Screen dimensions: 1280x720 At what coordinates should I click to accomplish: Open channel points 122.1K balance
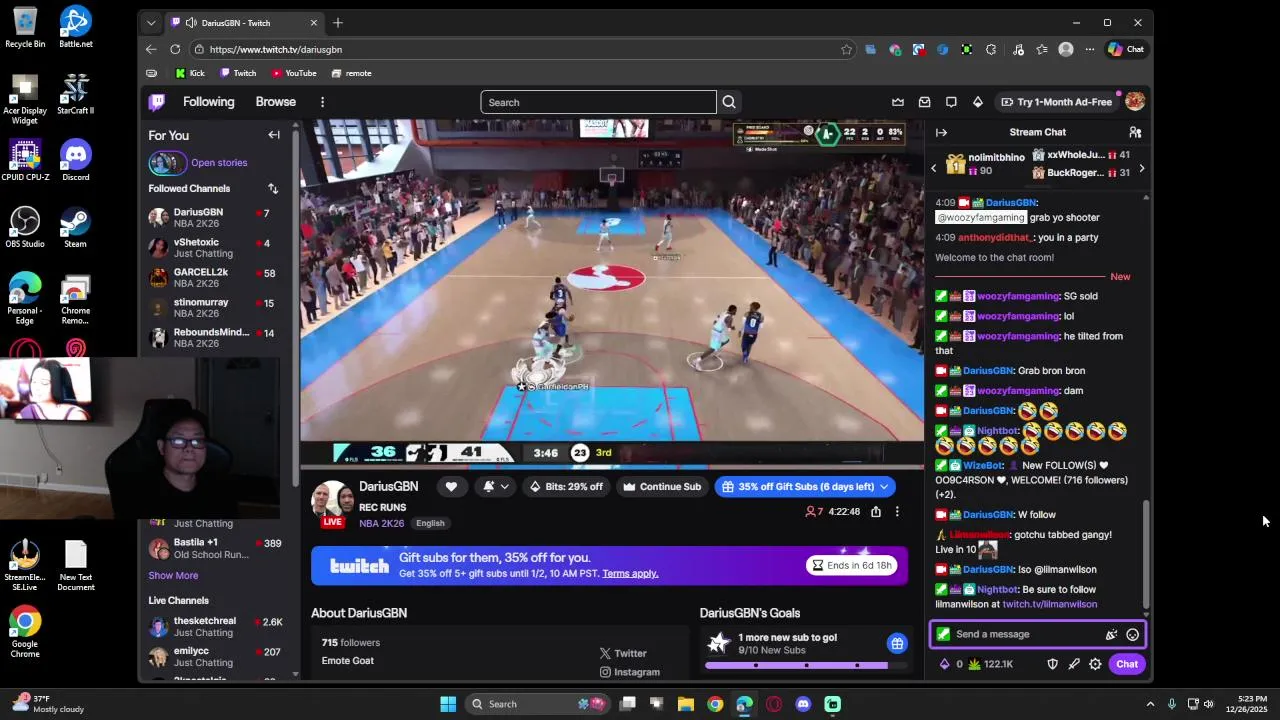(990, 664)
